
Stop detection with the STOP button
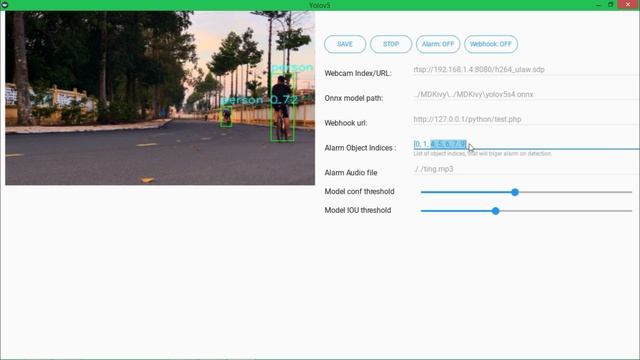pos(391,44)
